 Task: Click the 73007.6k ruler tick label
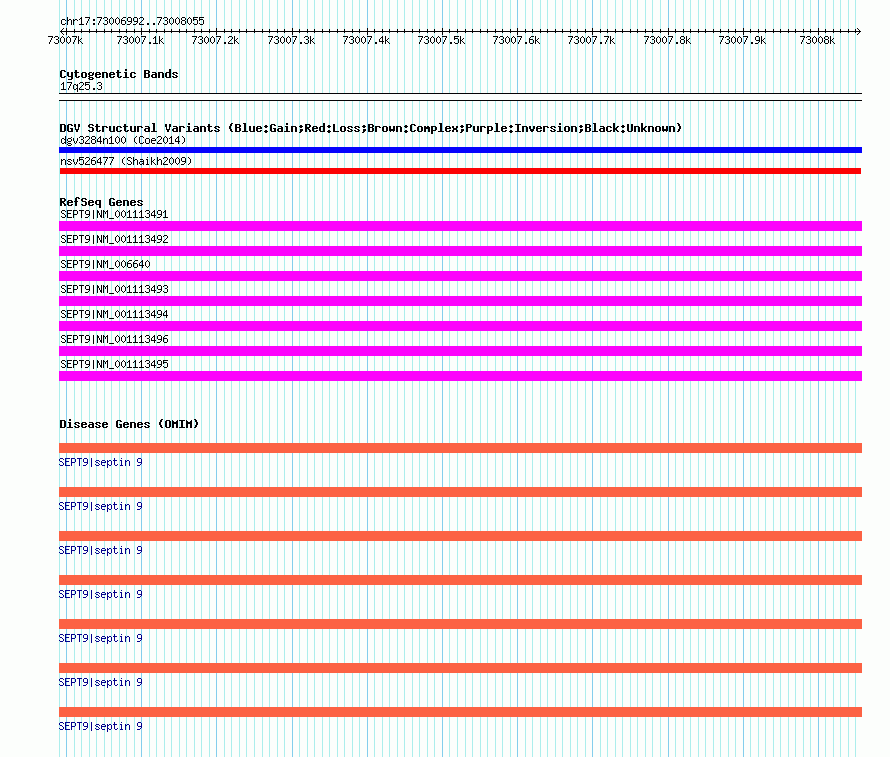[x=516, y=40]
